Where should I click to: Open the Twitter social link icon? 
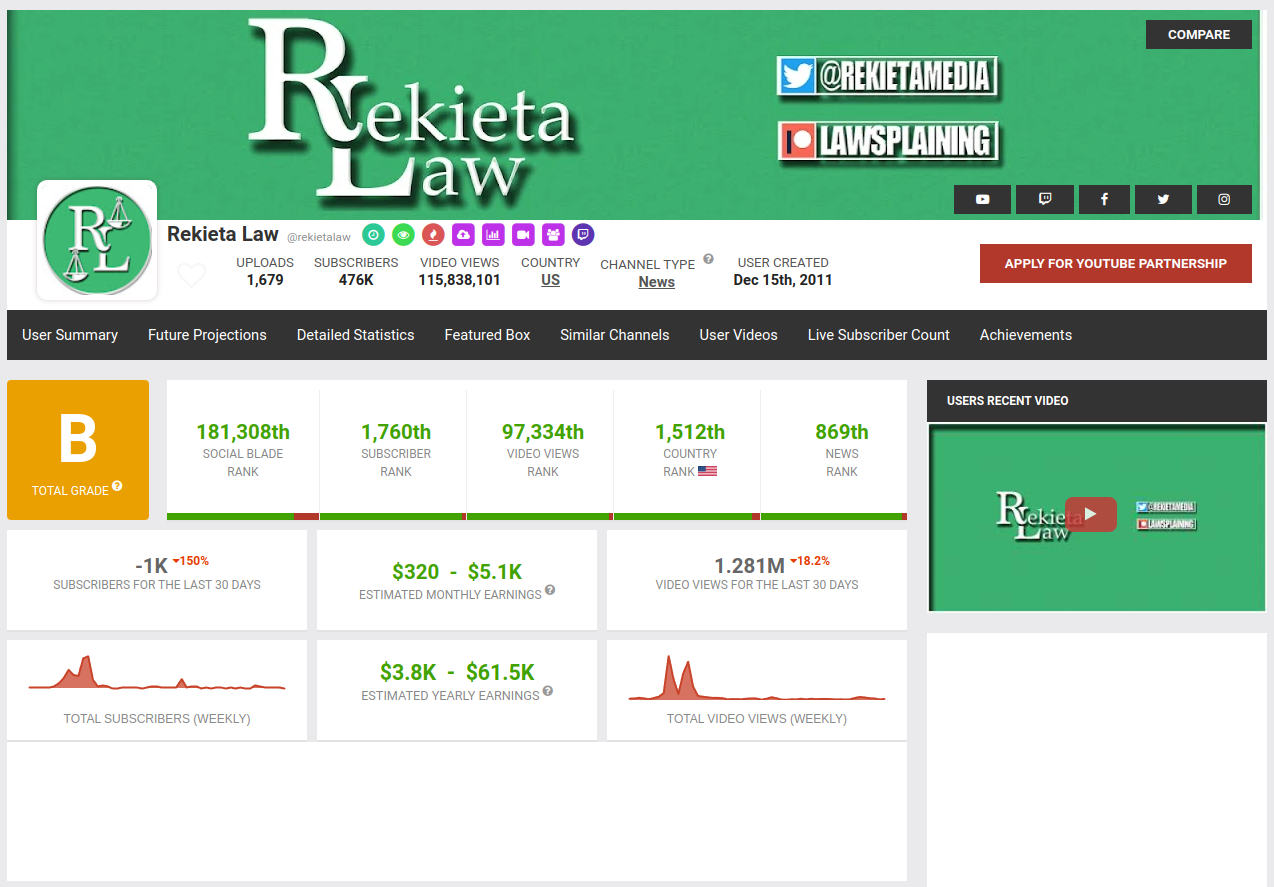coord(1163,199)
